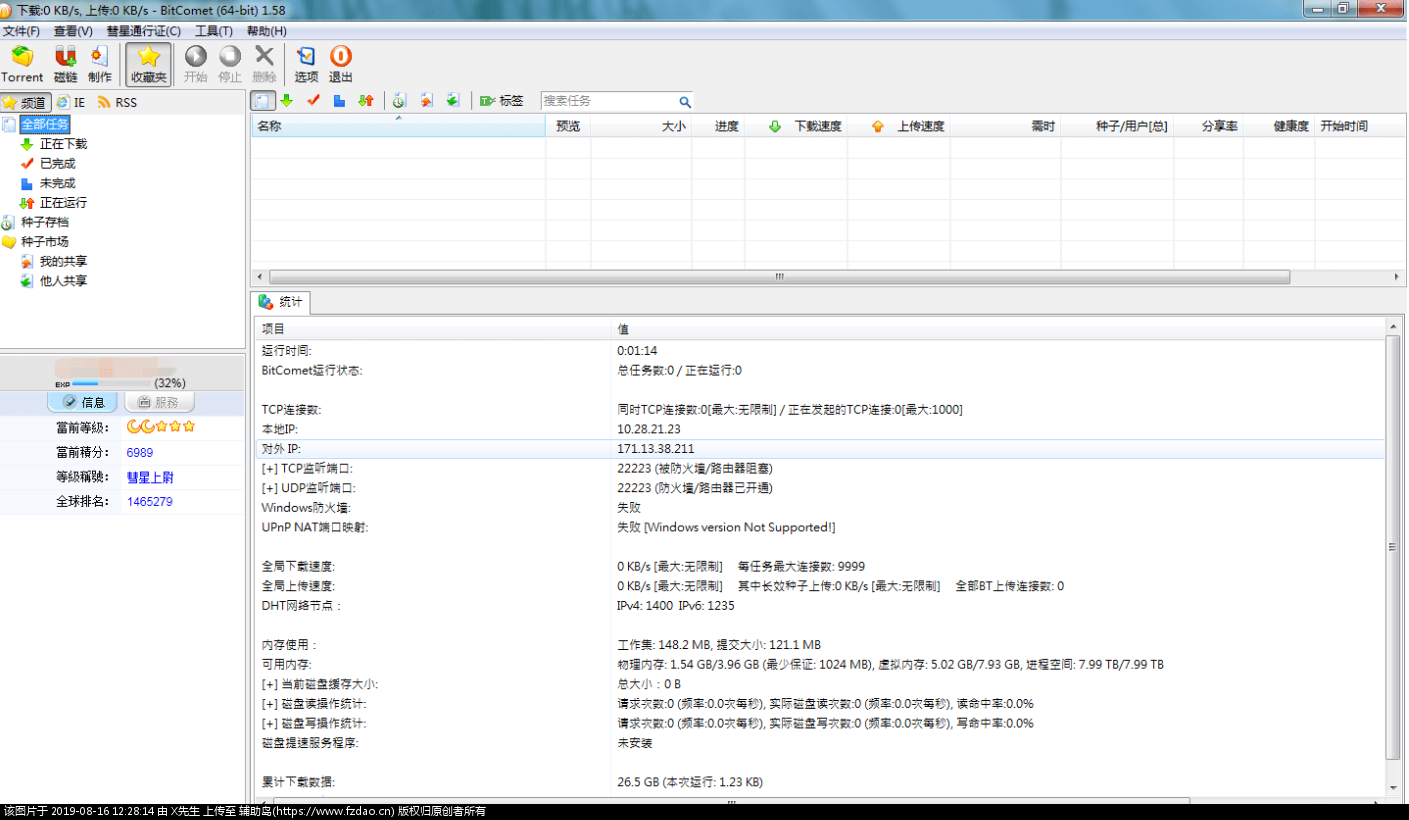Screen dimensions: 1409x820
Task: Focus the 搜索任务 search field
Action: (609, 101)
